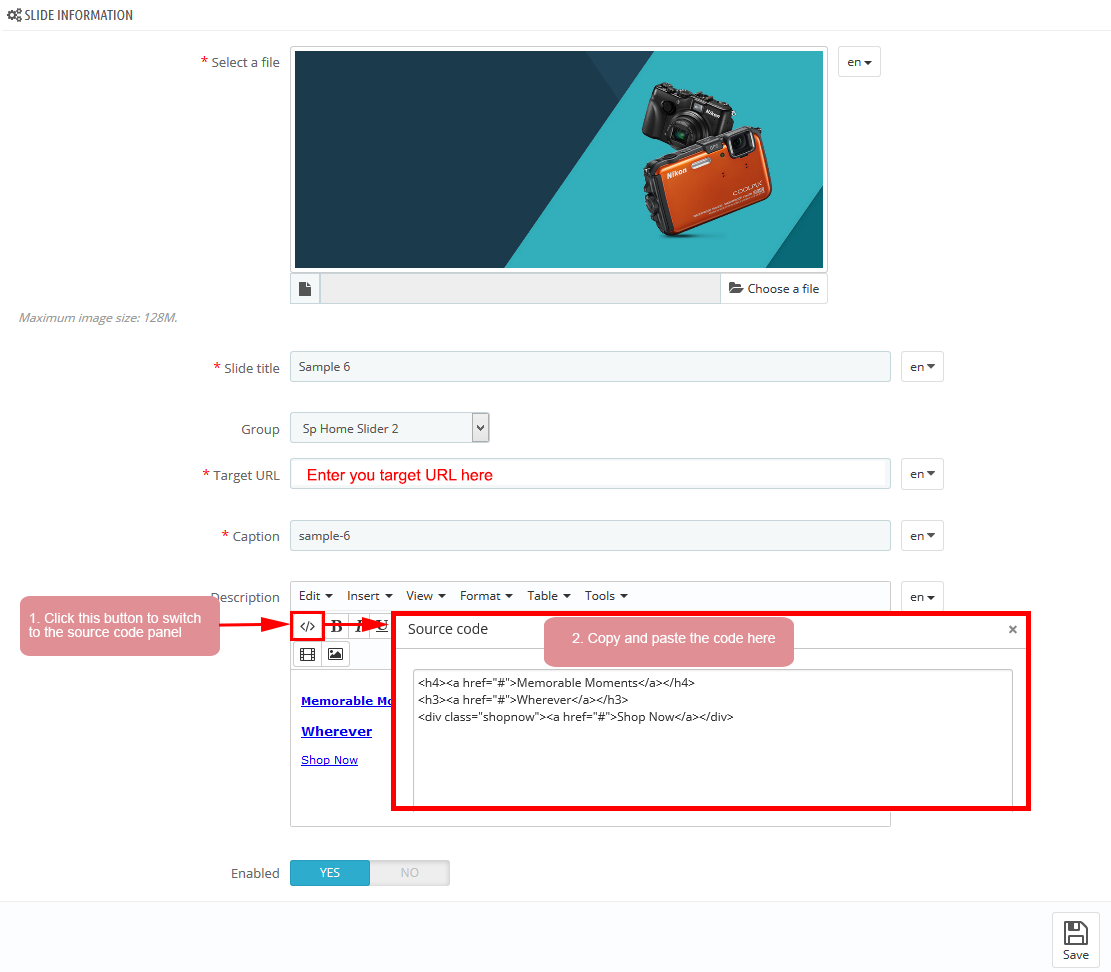Click the Wherever link in the editor
The height and width of the screenshot is (972, 1111).
[337, 732]
